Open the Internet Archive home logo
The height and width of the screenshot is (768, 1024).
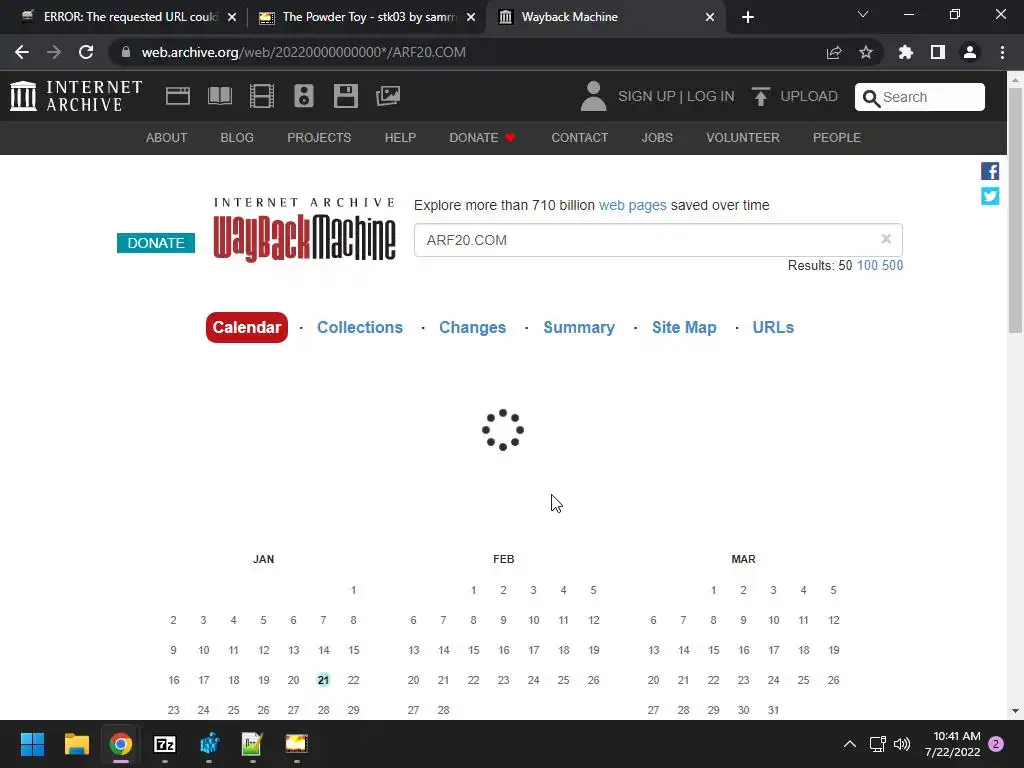coord(76,96)
